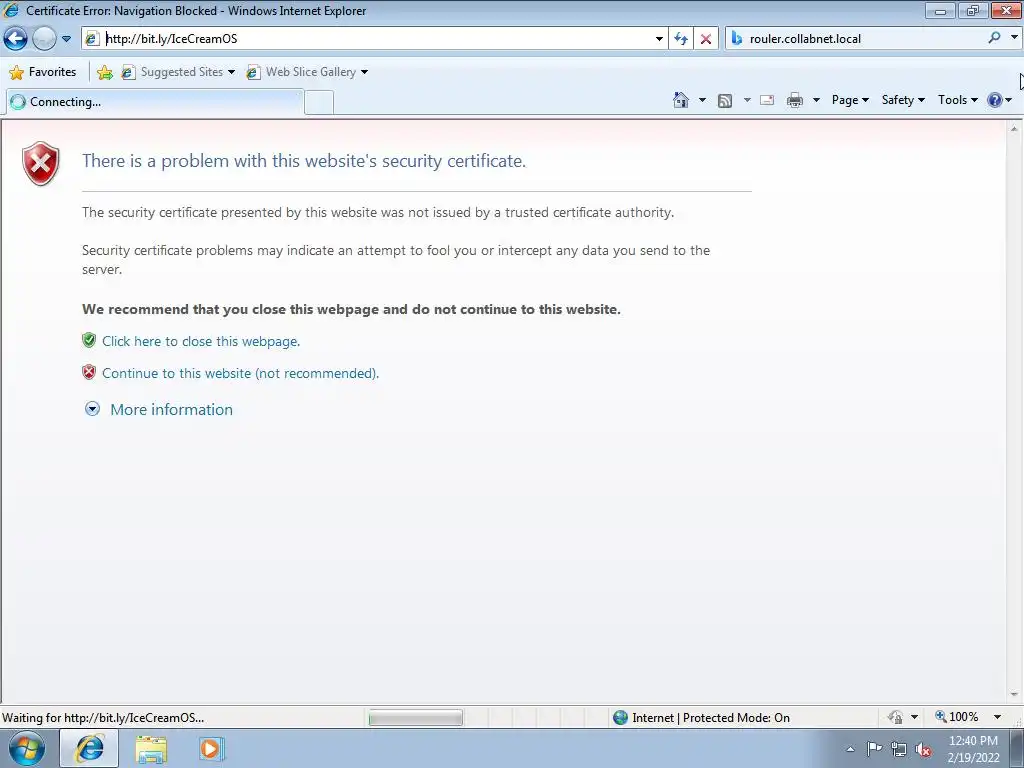
Task: Click the RSS Feeds icon
Action: point(725,100)
